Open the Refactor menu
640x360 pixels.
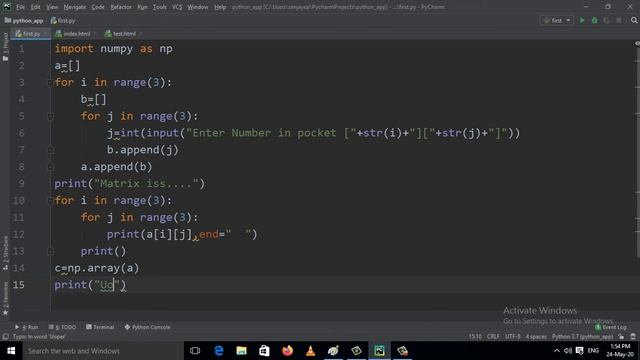click(x=121, y=7)
